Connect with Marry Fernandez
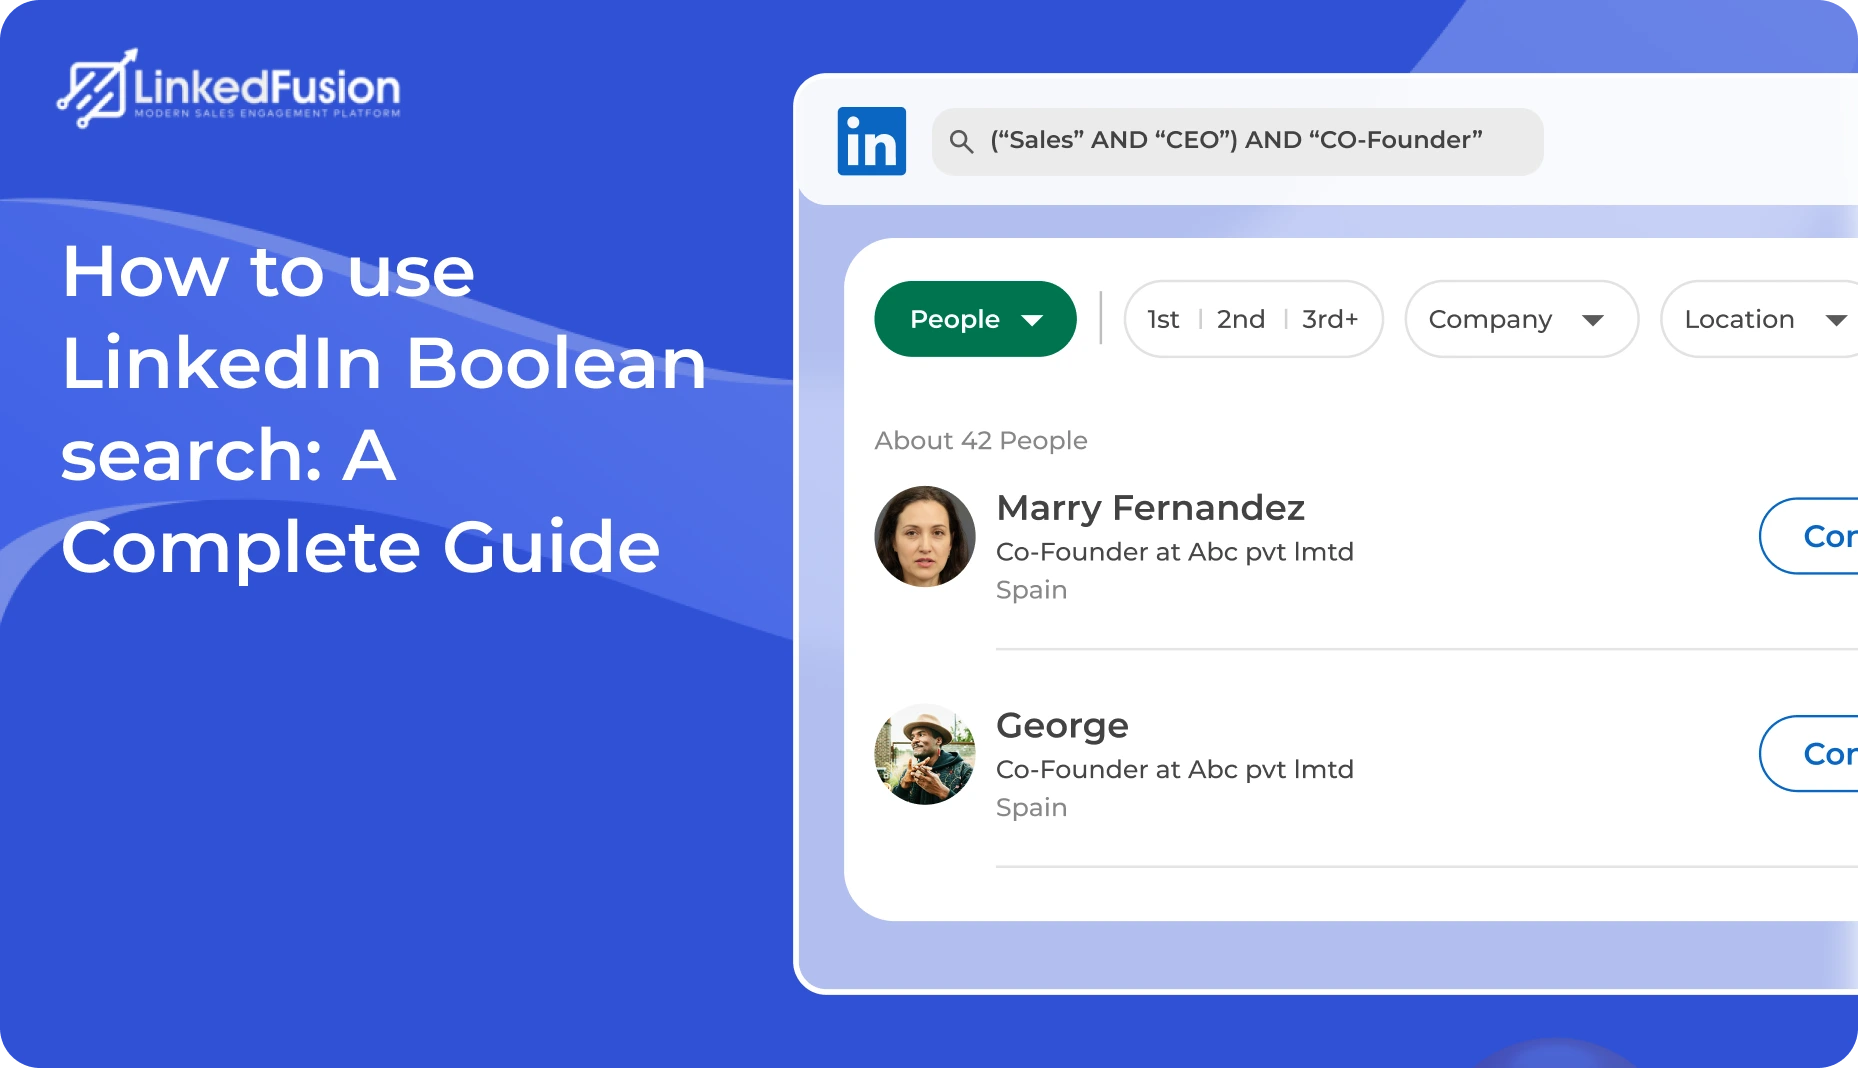 tap(1809, 536)
